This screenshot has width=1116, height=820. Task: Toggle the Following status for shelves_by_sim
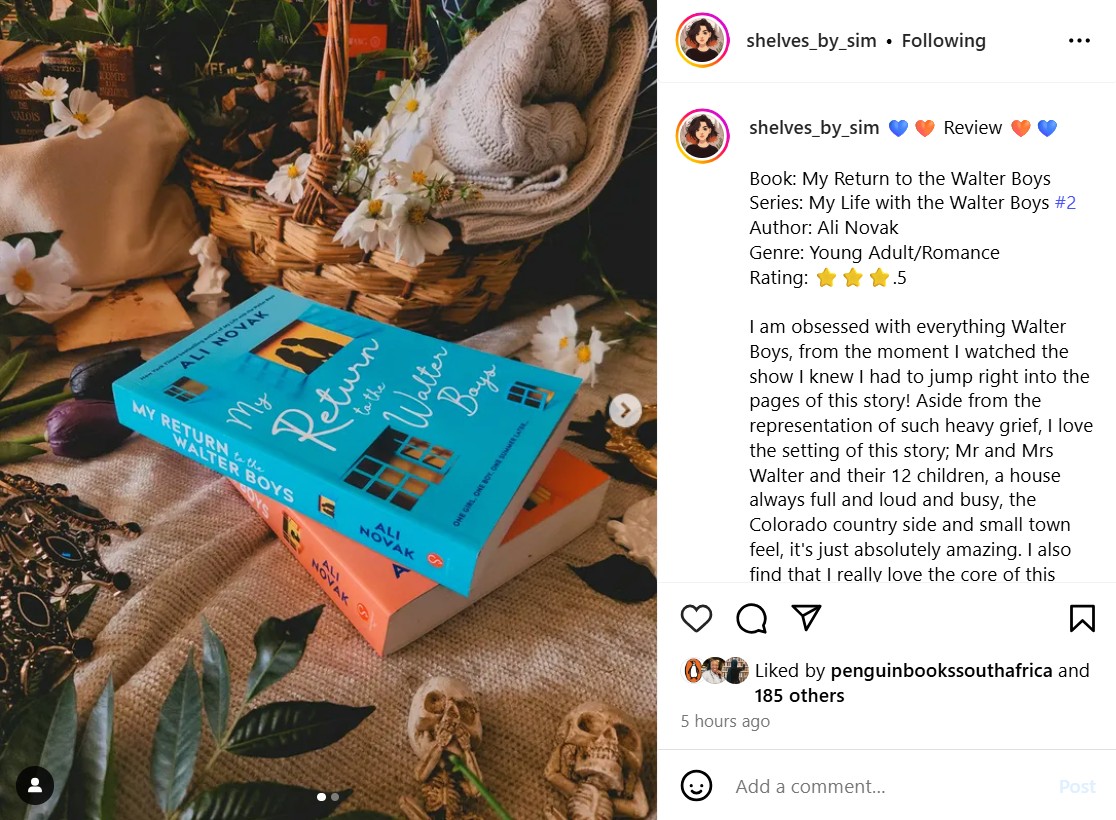(943, 41)
